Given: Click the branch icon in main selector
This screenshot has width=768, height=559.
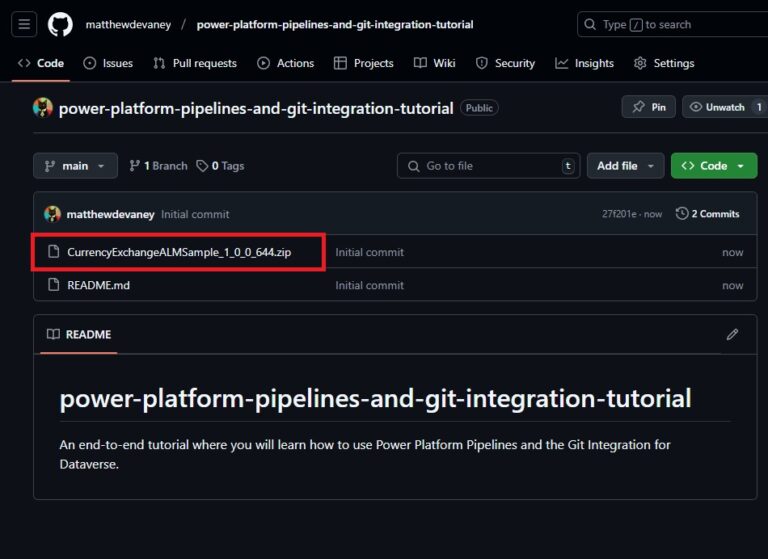Looking at the screenshot, I should (x=49, y=166).
